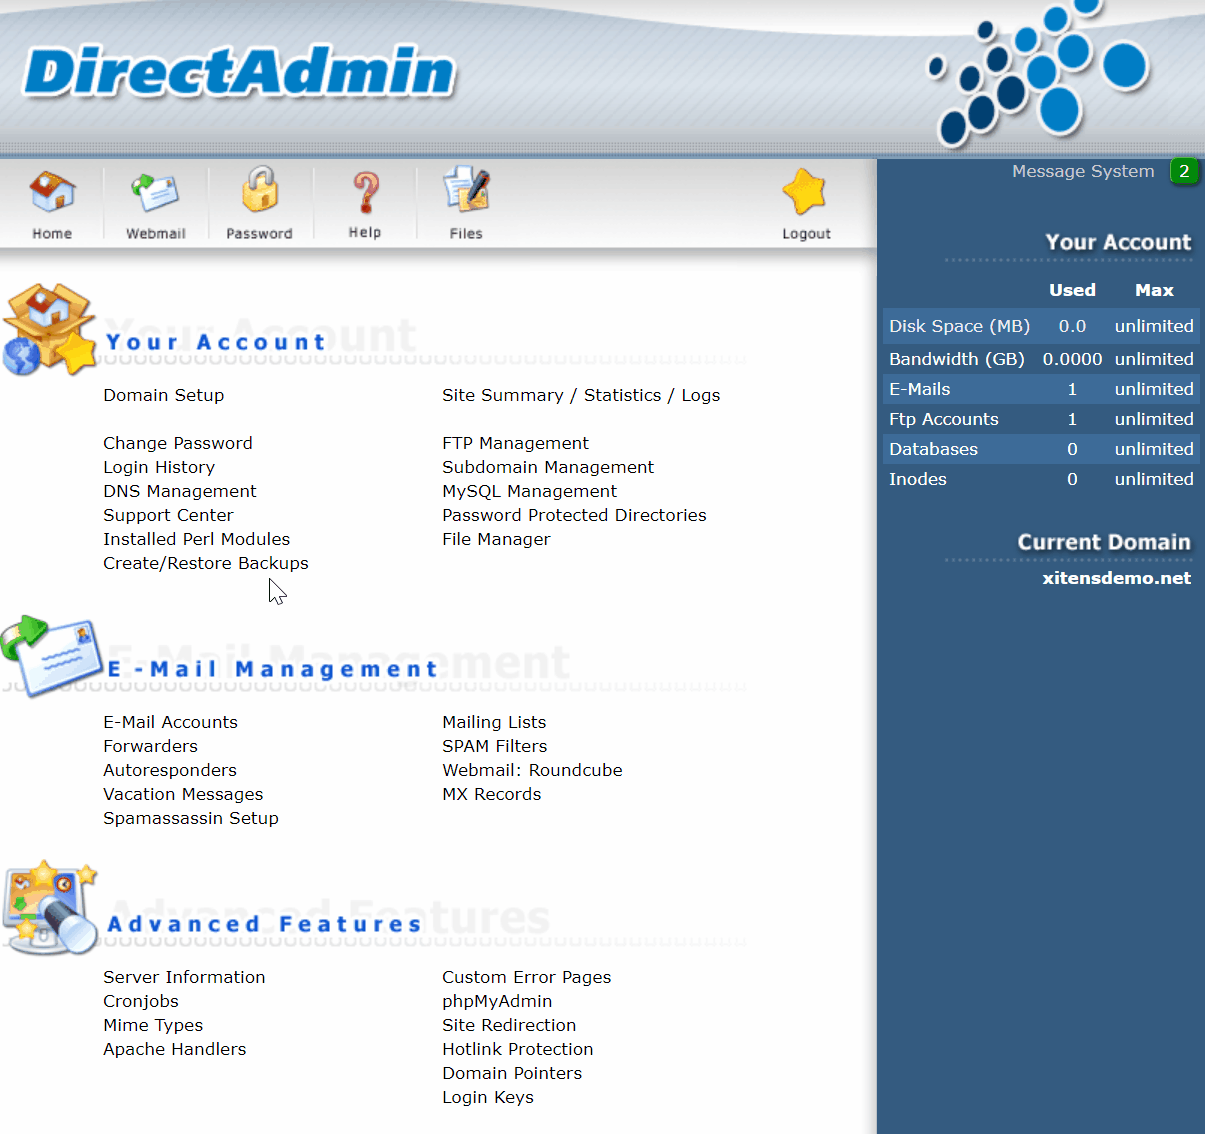Open Mime Types
Image resolution: width=1205 pixels, height=1134 pixels.
(153, 1025)
